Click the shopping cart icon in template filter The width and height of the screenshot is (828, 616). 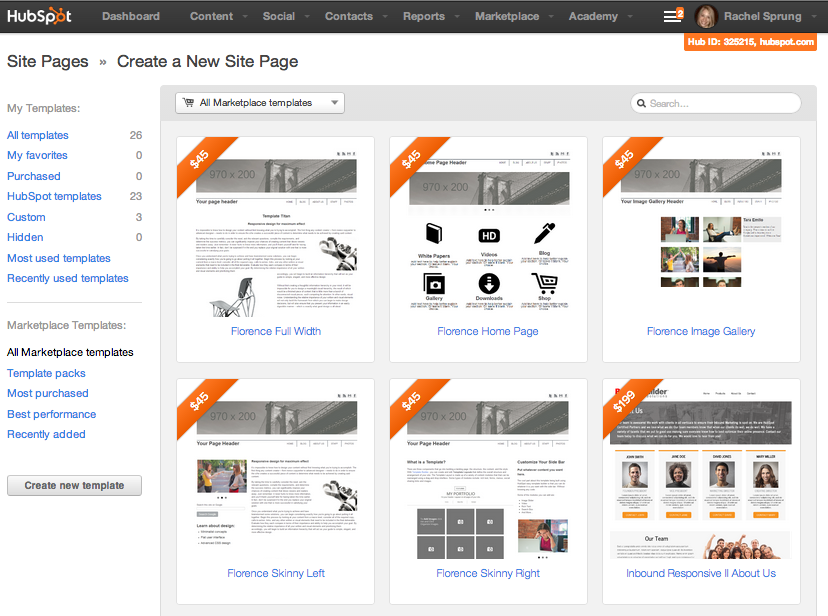point(188,102)
